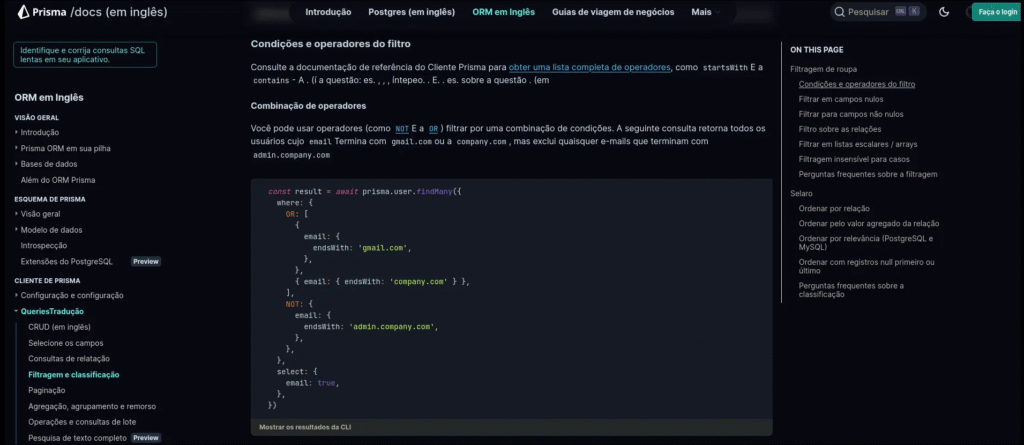Jump to Filtro sobre as relações
The image size is (1024, 445).
coord(840,129)
